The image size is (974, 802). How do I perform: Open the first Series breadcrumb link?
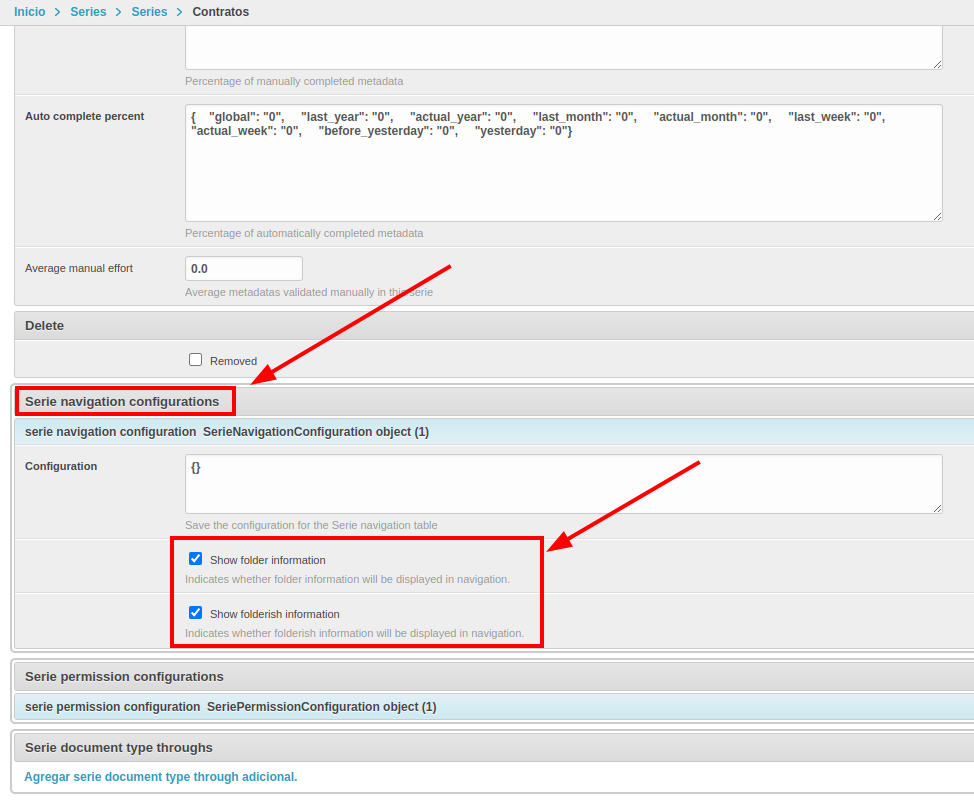[88, 12]
